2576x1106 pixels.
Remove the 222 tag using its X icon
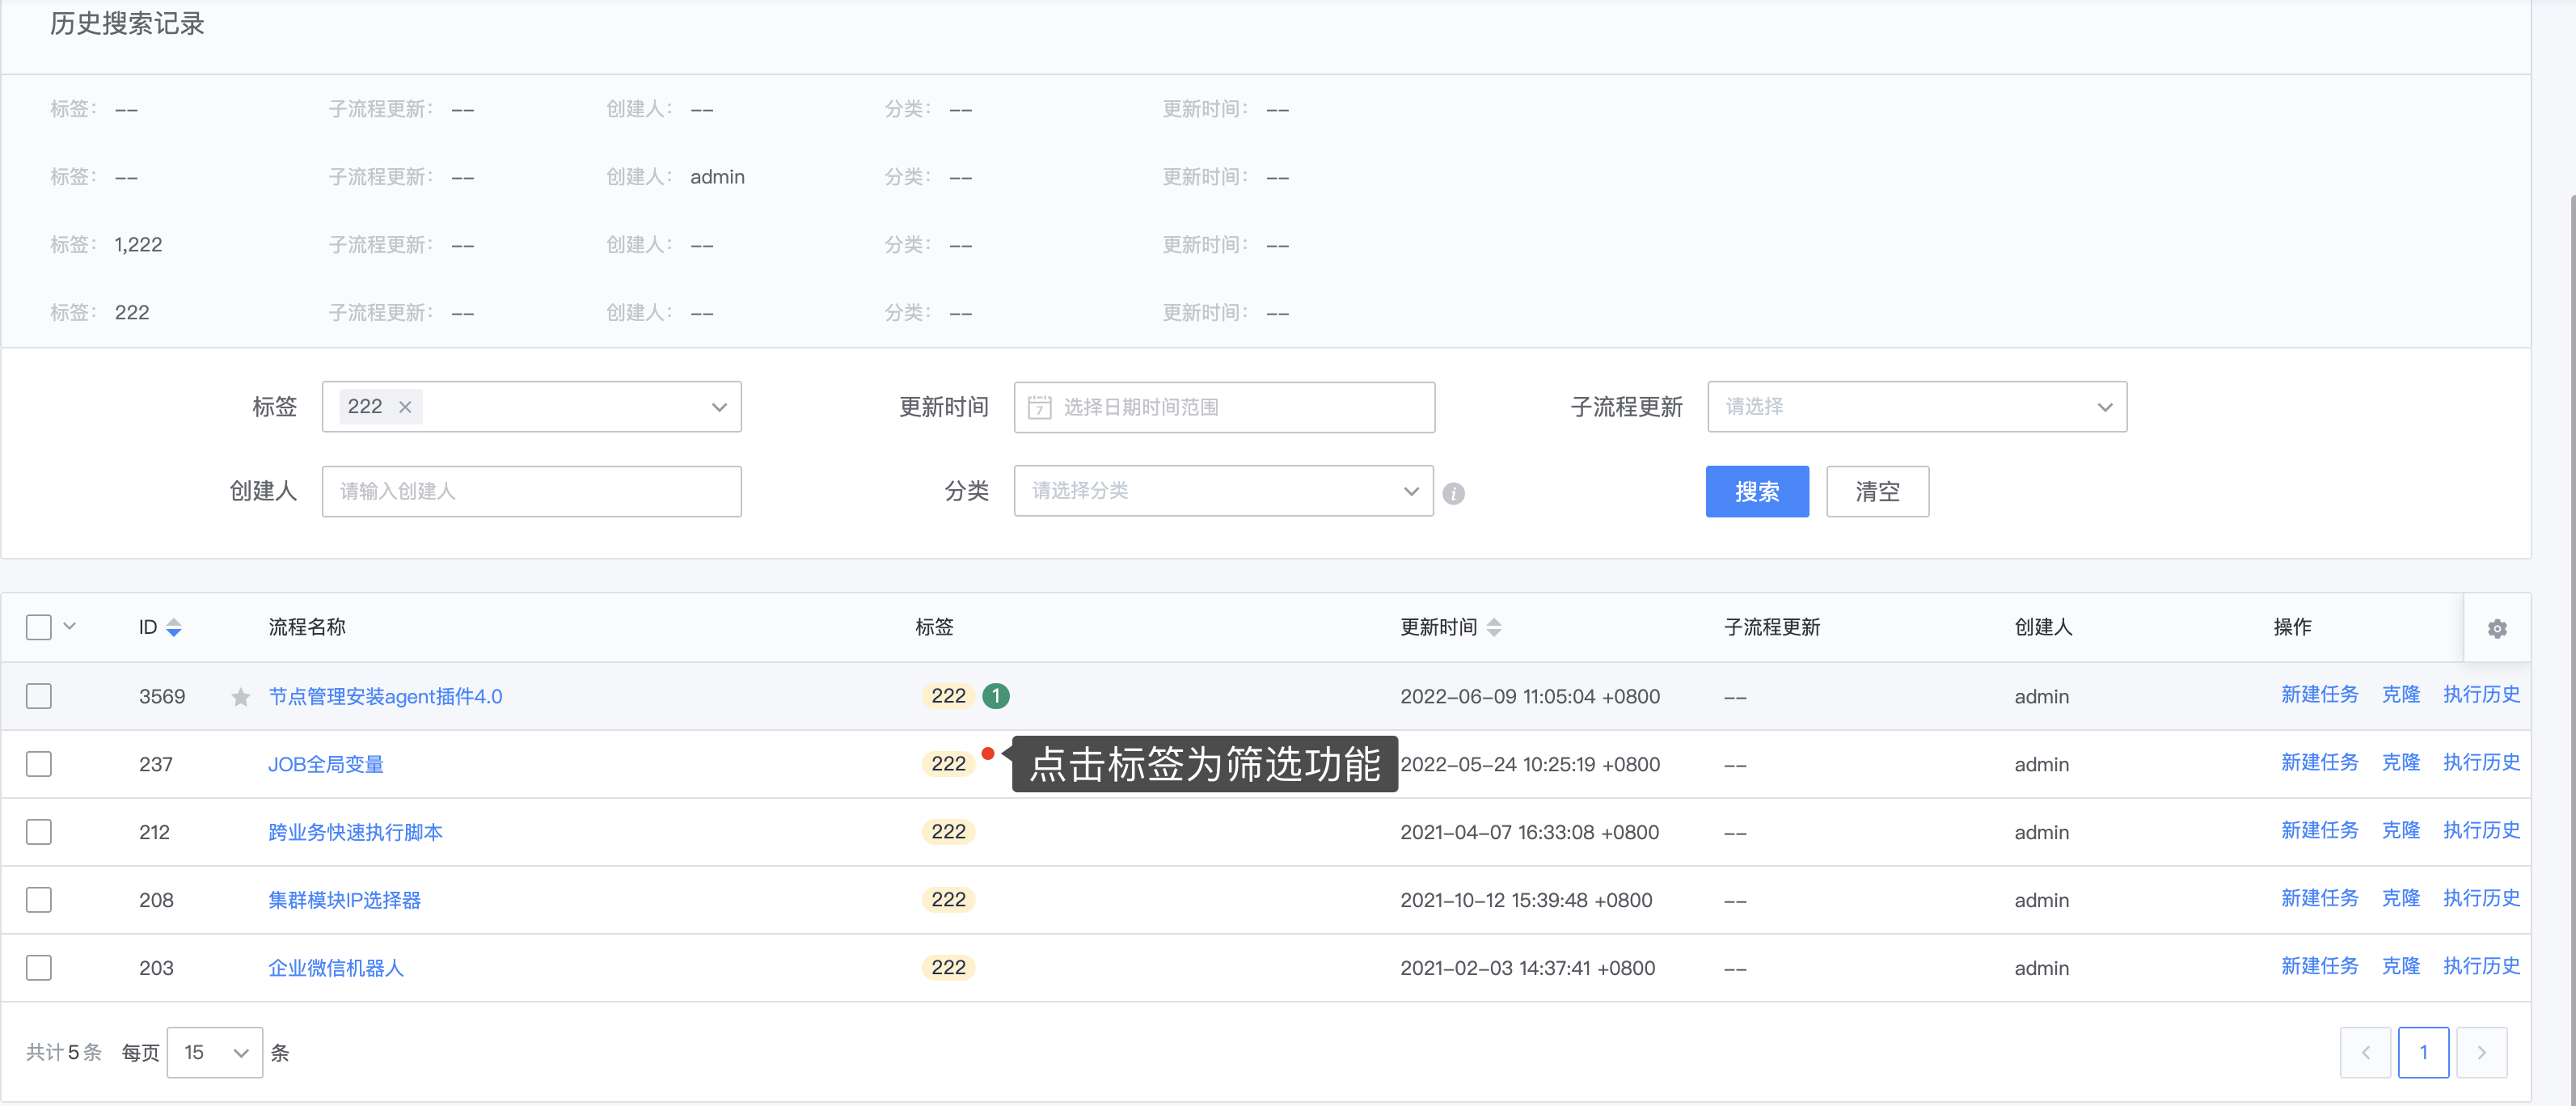pos(405,406)
